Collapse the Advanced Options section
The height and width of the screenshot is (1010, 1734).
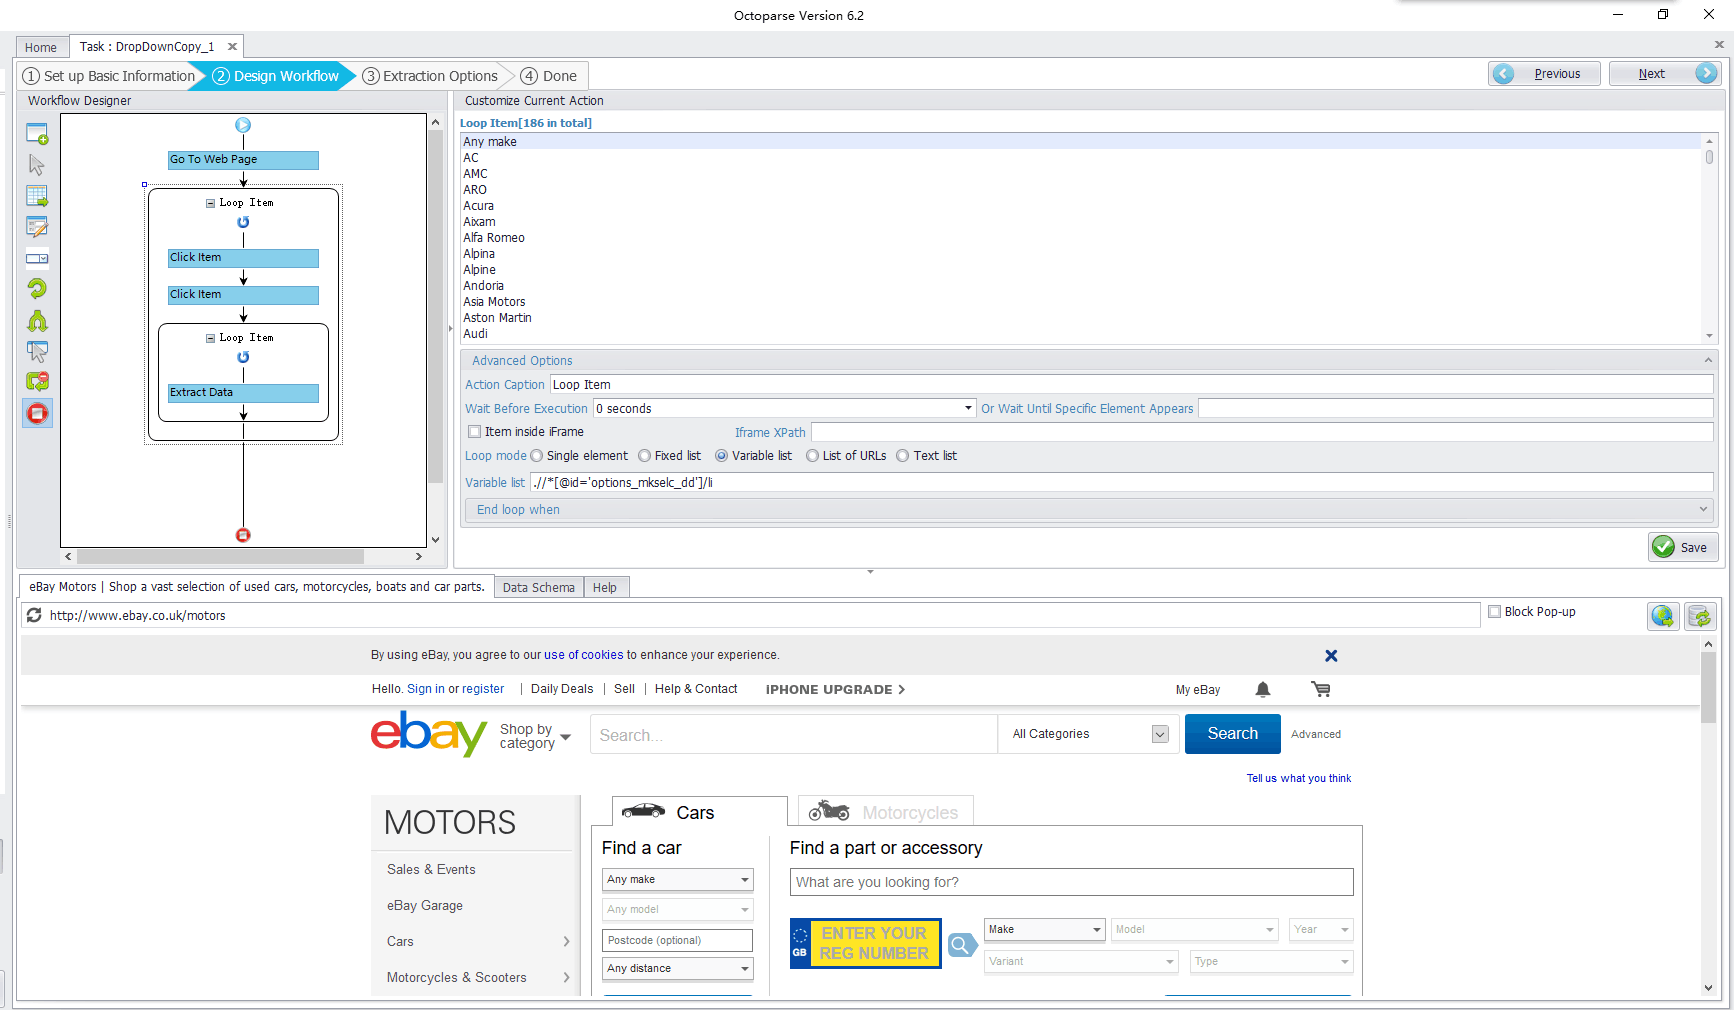(x=1708, y=360)
